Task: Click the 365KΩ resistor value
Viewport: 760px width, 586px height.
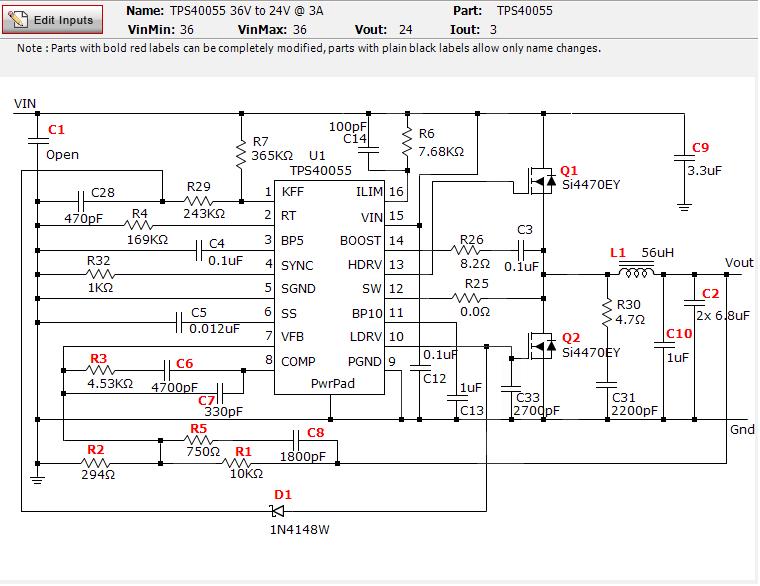Action: click(272, 156)
